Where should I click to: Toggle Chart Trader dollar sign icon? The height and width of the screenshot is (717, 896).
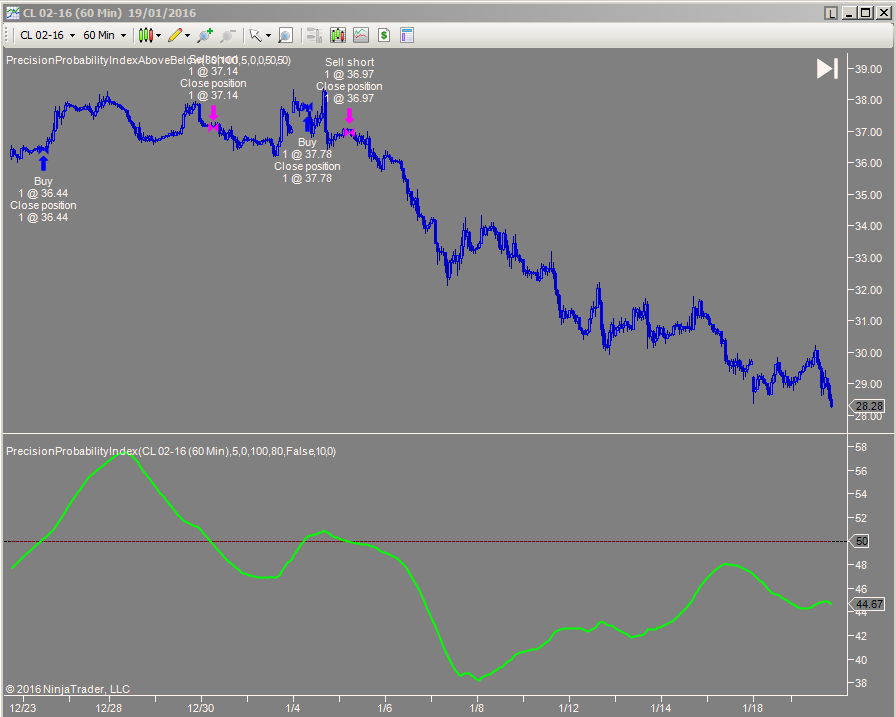click(x=383, y=35)
